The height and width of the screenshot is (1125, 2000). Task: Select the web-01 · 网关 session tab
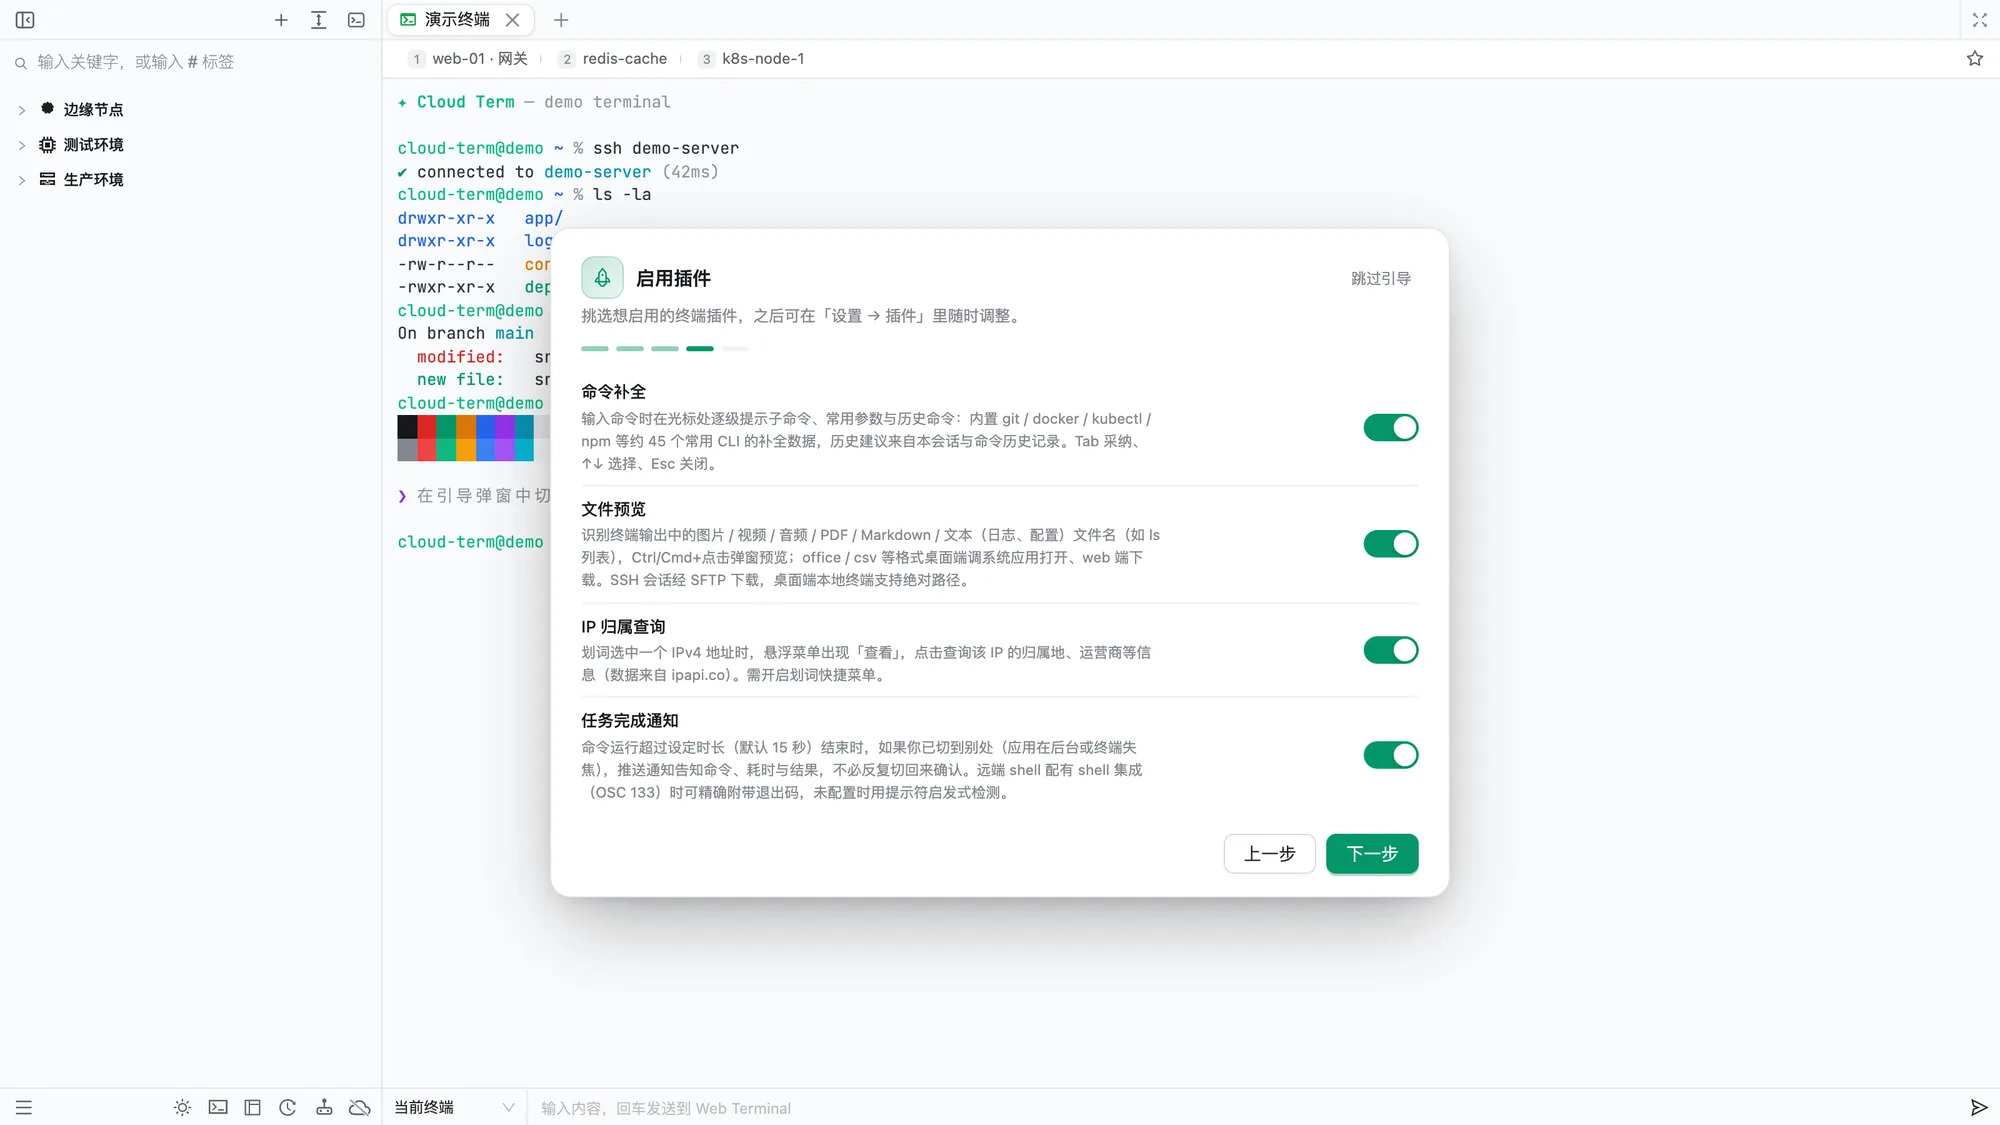(469, 59)
